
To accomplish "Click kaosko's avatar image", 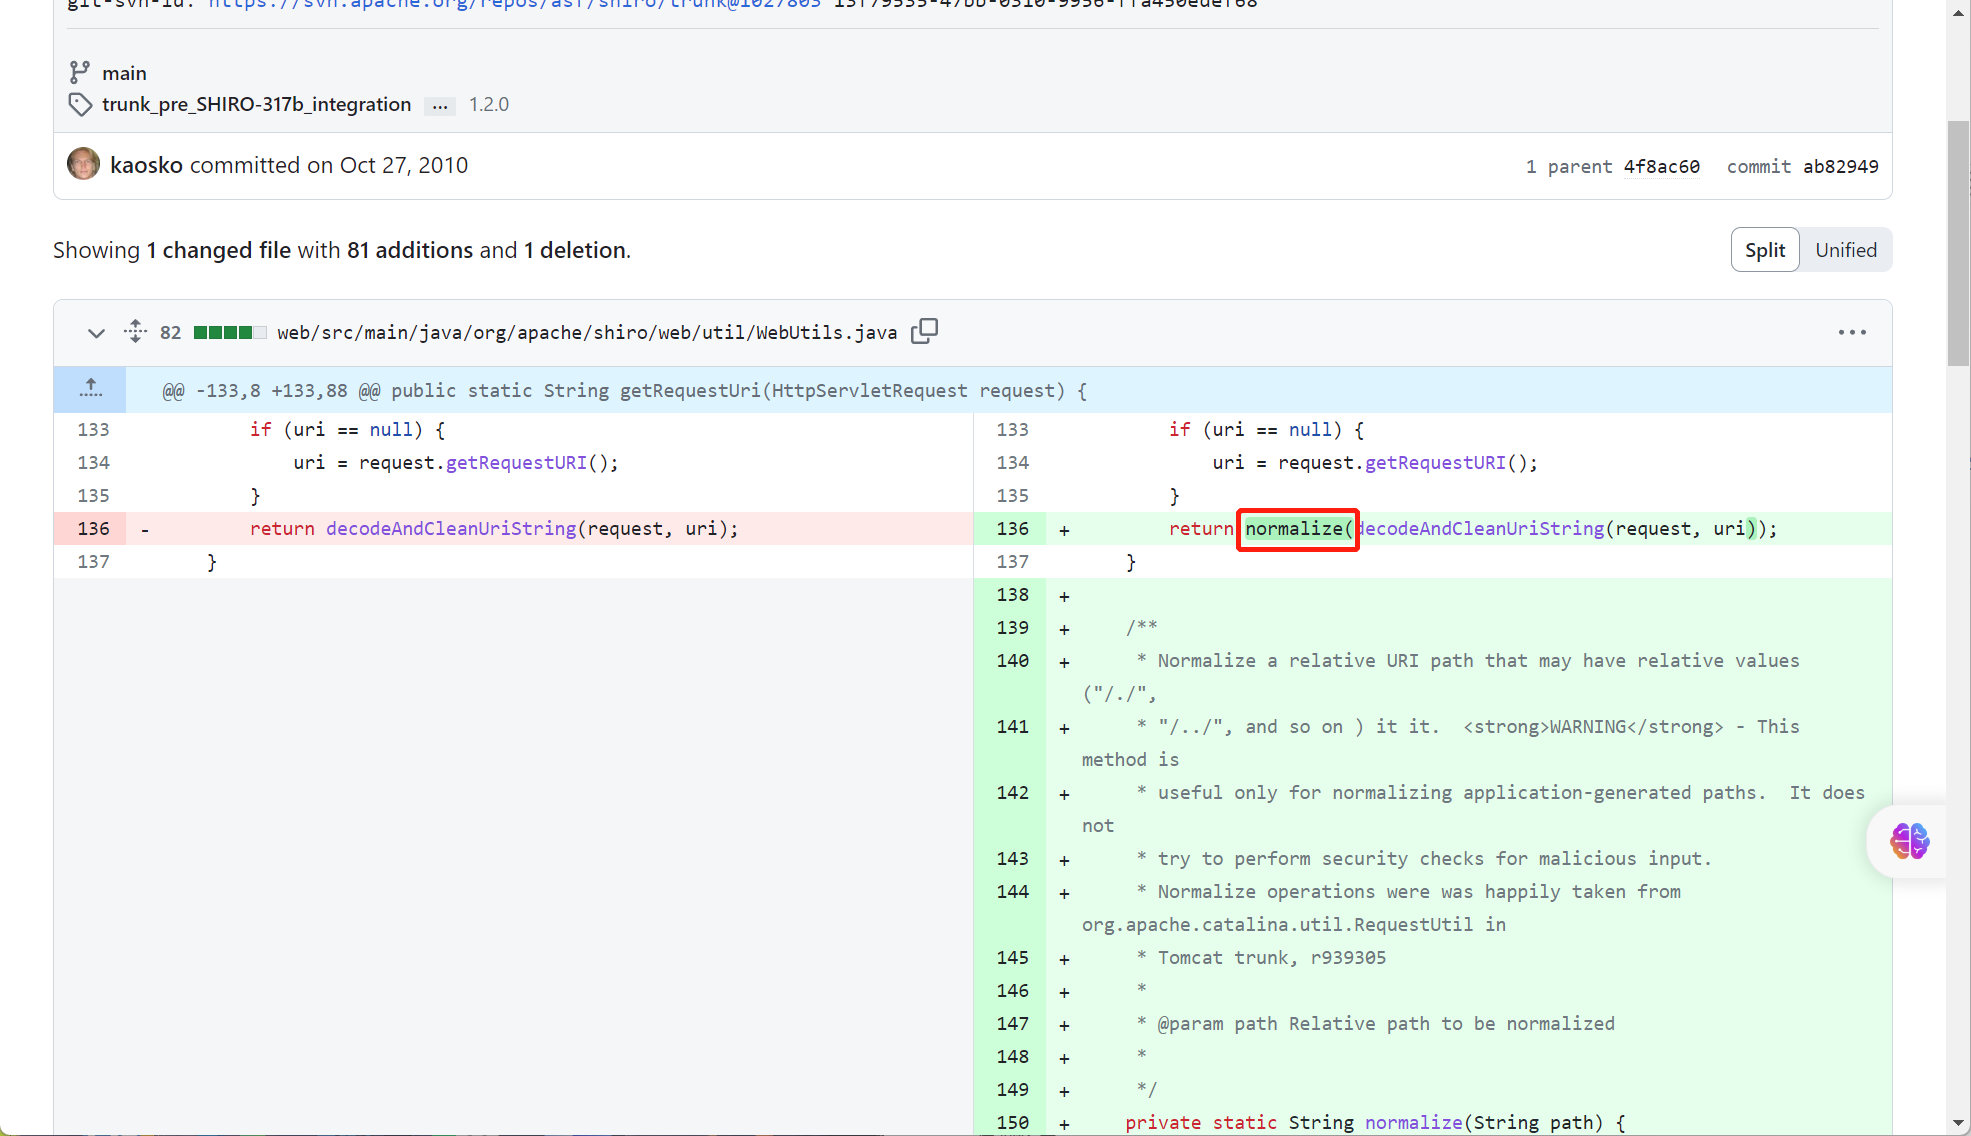I will [x=83, y=164].
